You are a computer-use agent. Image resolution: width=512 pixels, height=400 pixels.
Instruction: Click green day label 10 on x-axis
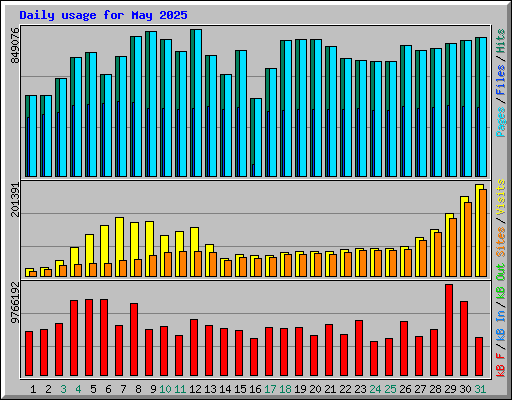click(x=165, y=389)
